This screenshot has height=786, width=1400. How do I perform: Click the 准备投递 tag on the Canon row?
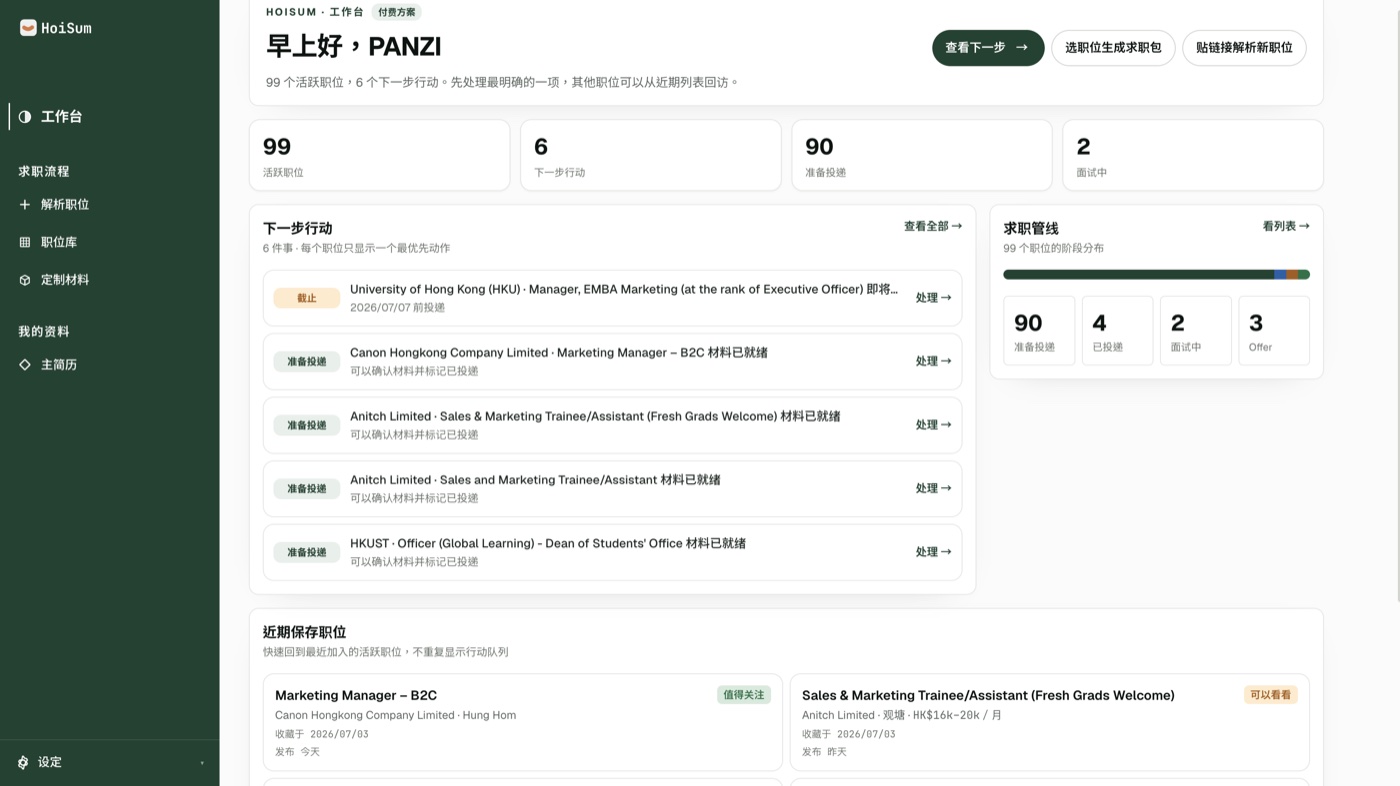click(x=307, y=361)
